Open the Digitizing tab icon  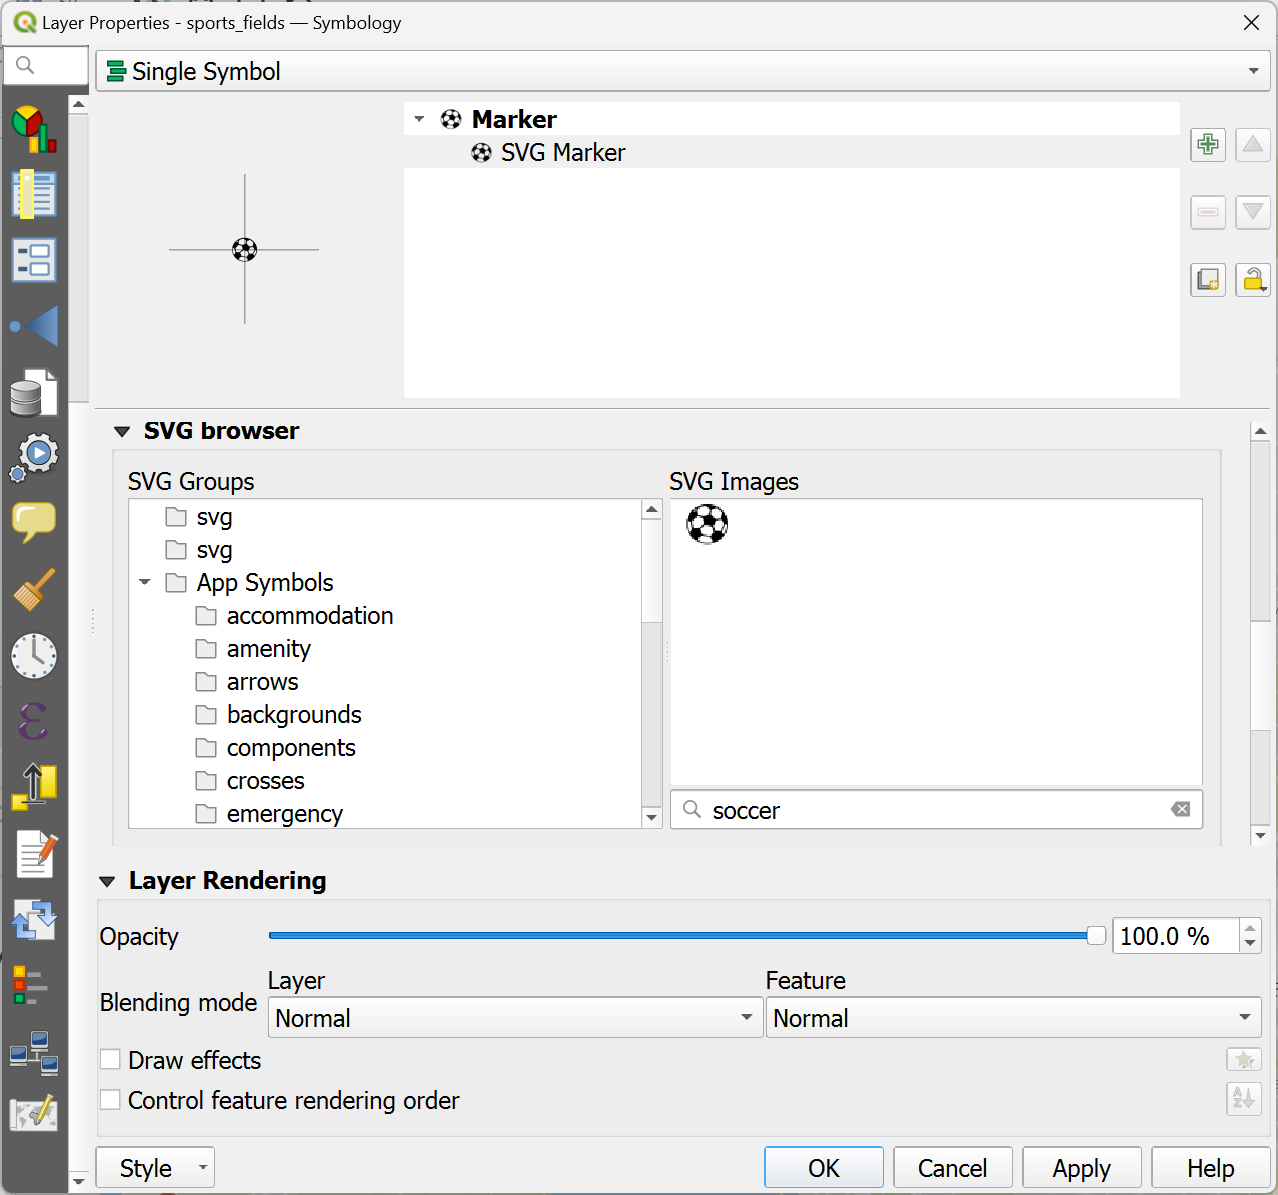coord(34,1115)
